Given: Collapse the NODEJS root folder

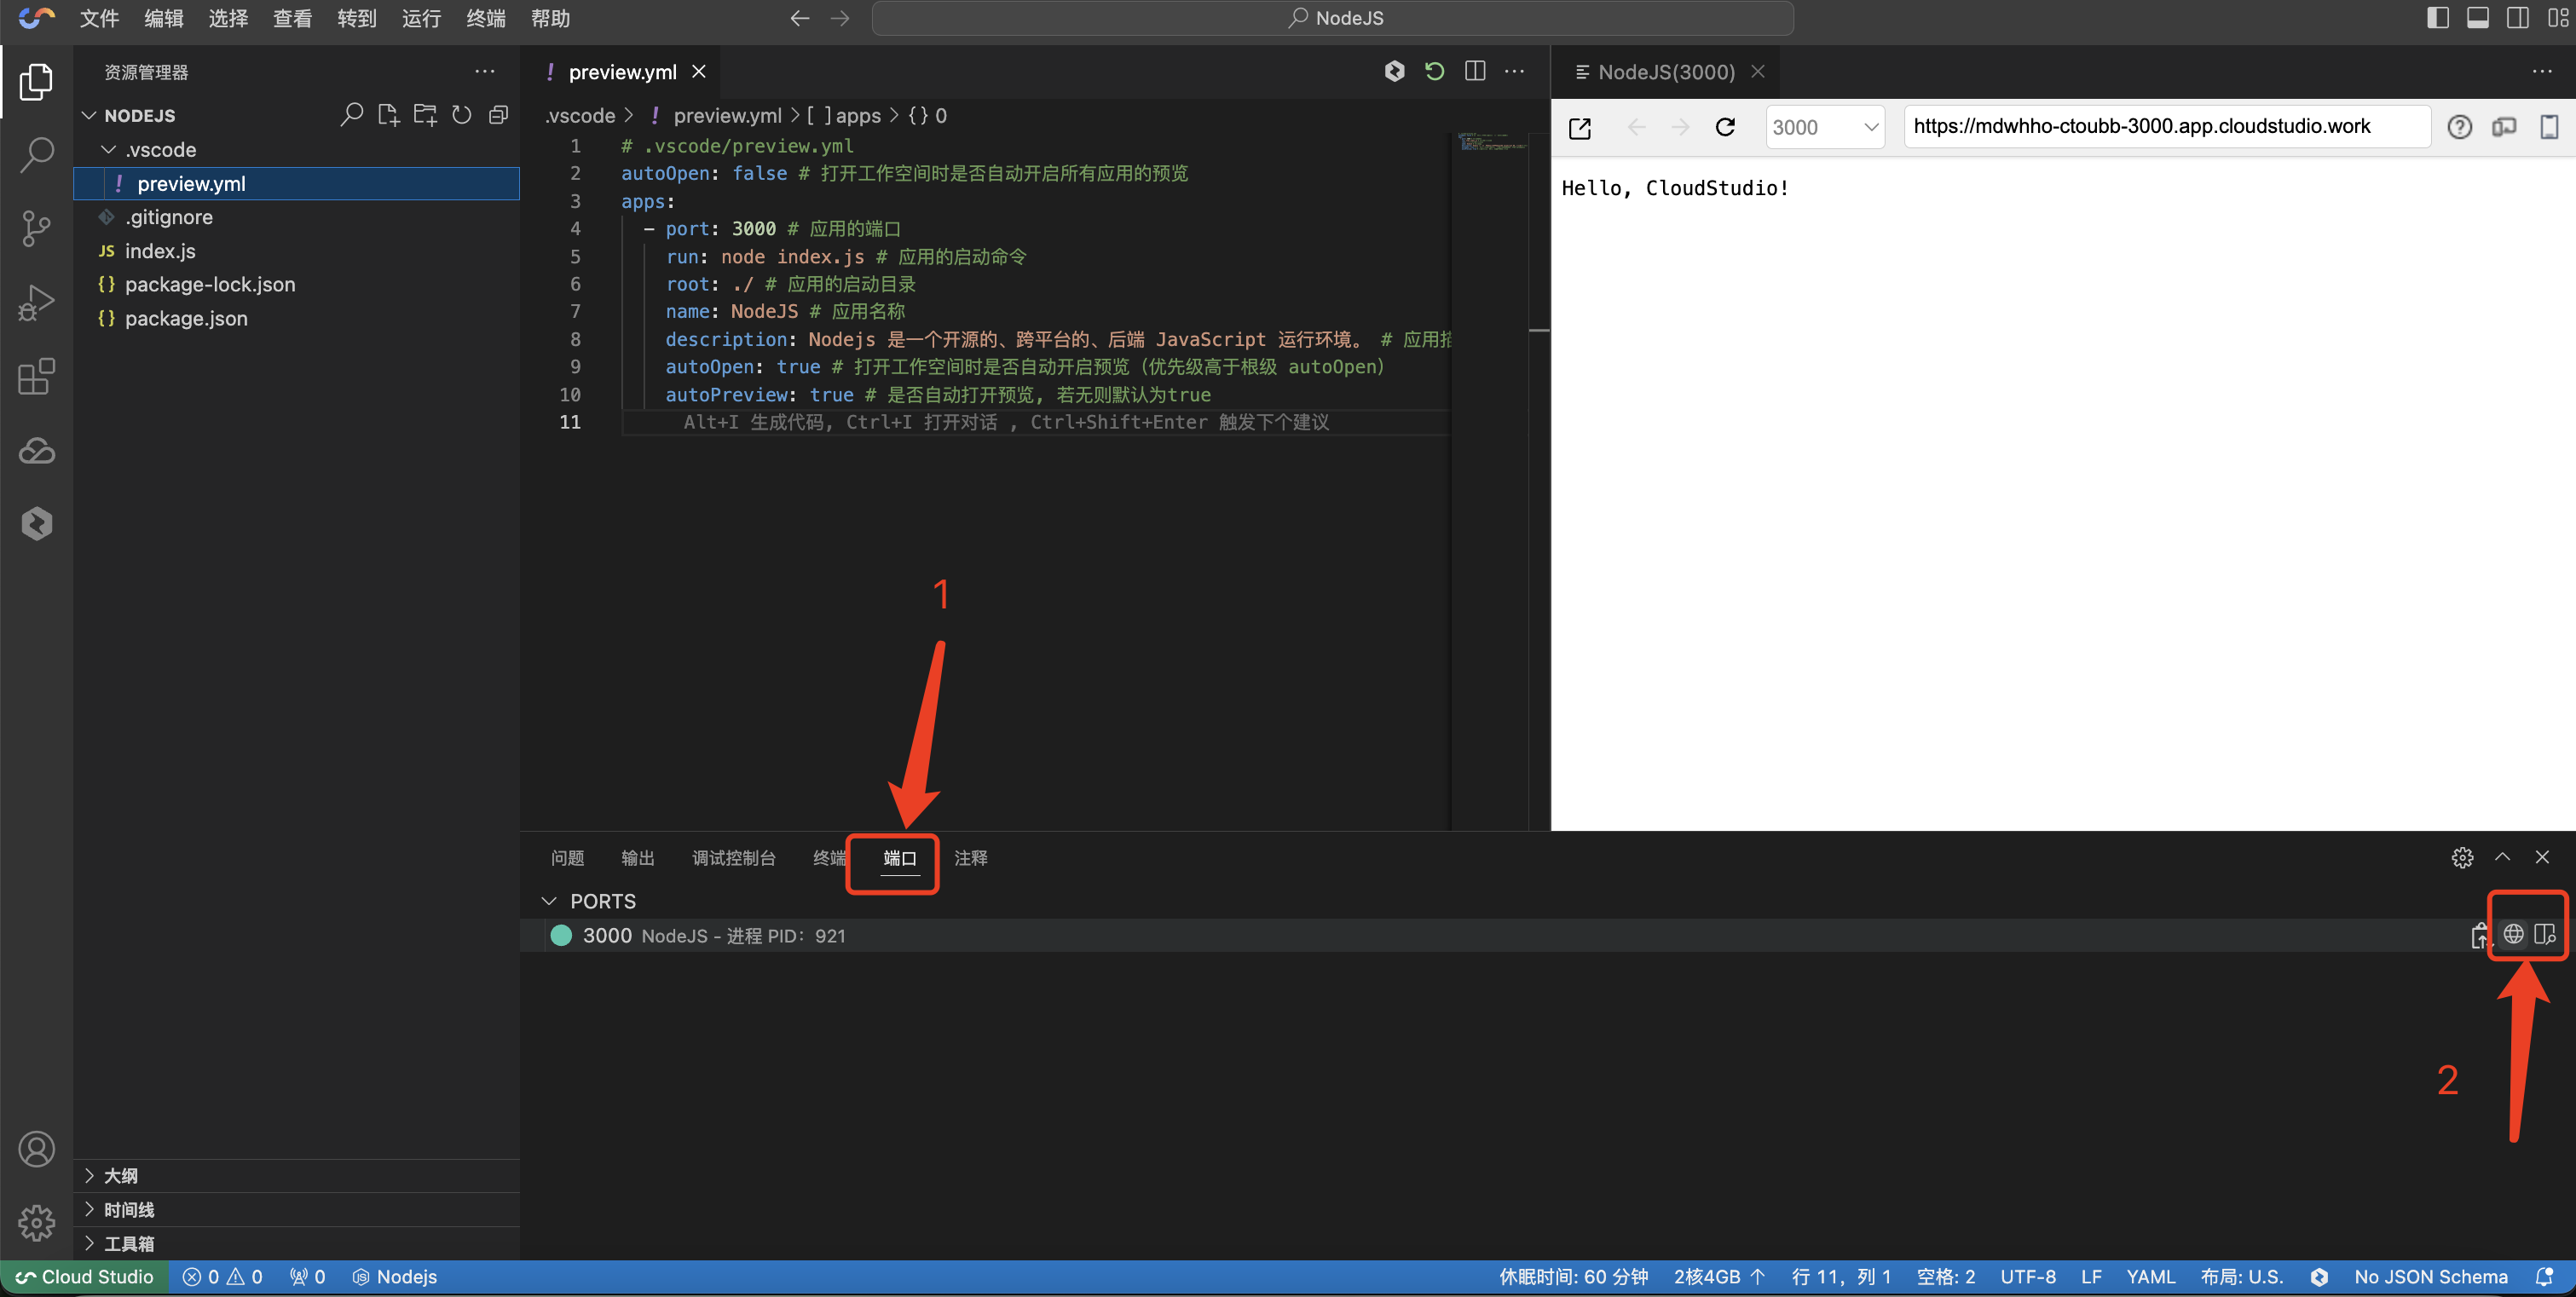Looking at the screenshot, I should tap(89, 115).
